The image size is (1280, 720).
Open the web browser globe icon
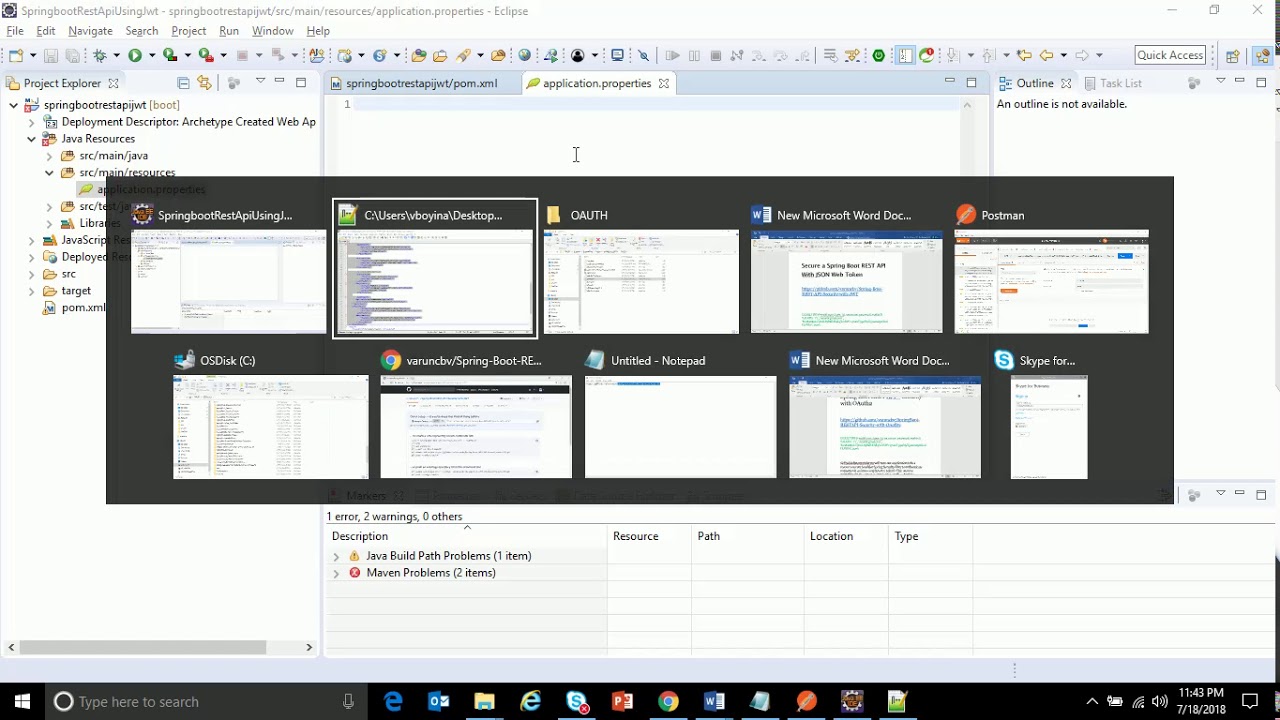click(x=524, y=55)
